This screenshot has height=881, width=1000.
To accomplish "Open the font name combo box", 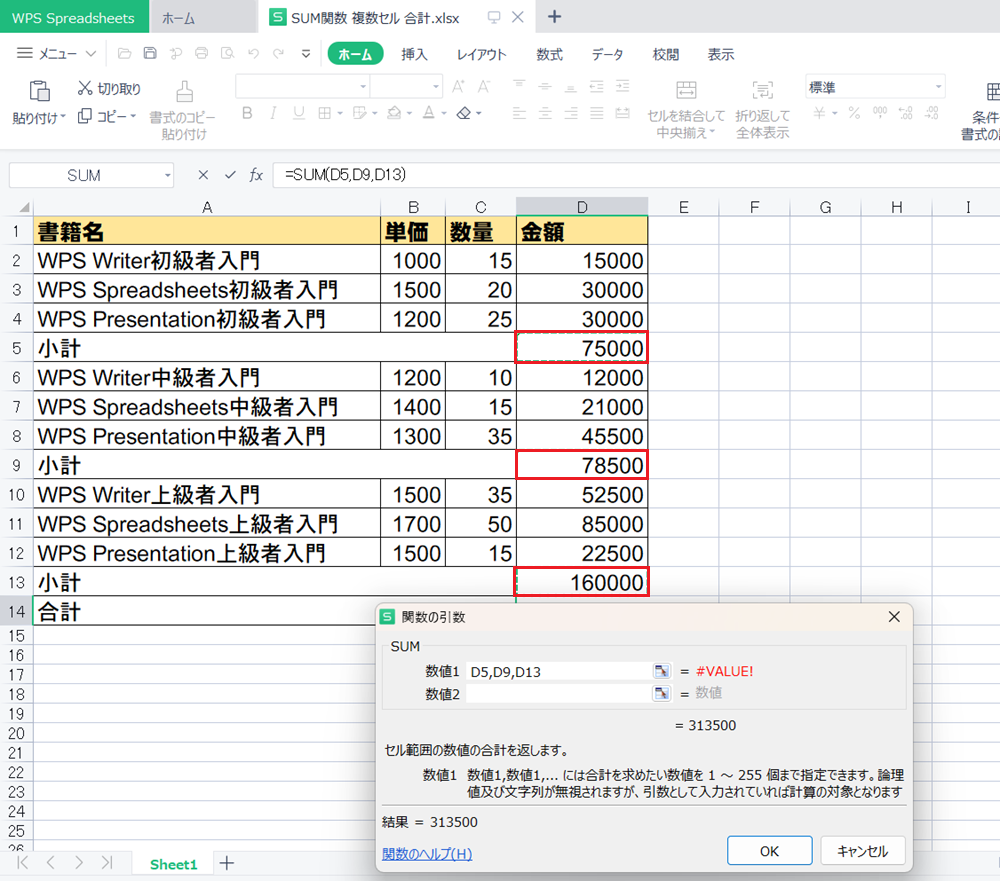I will (302, 86).
